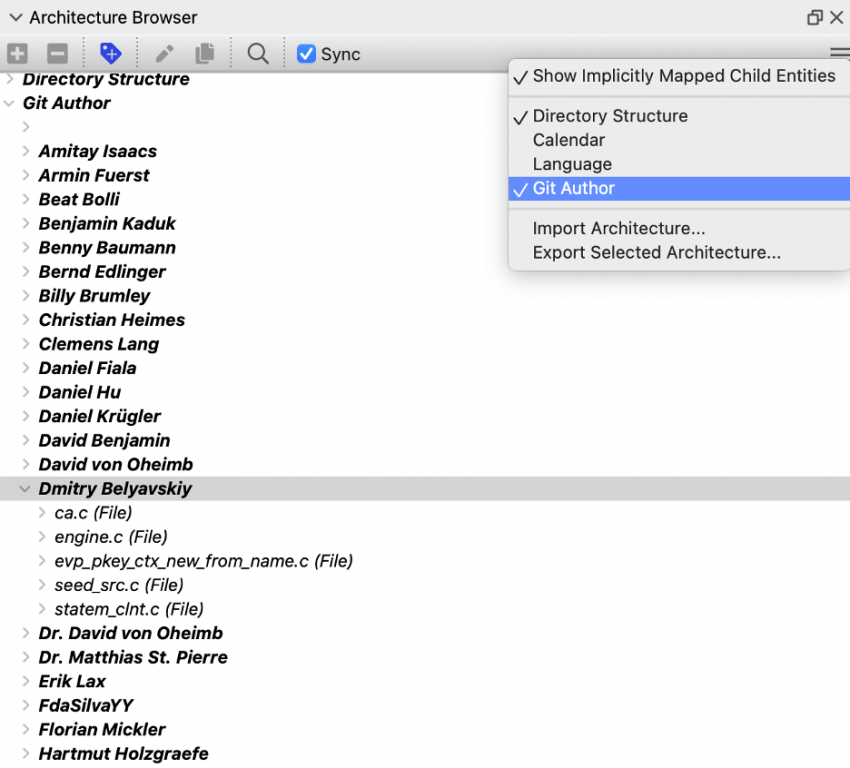Click Export Selected Architecture... entry

click(656, 253)
